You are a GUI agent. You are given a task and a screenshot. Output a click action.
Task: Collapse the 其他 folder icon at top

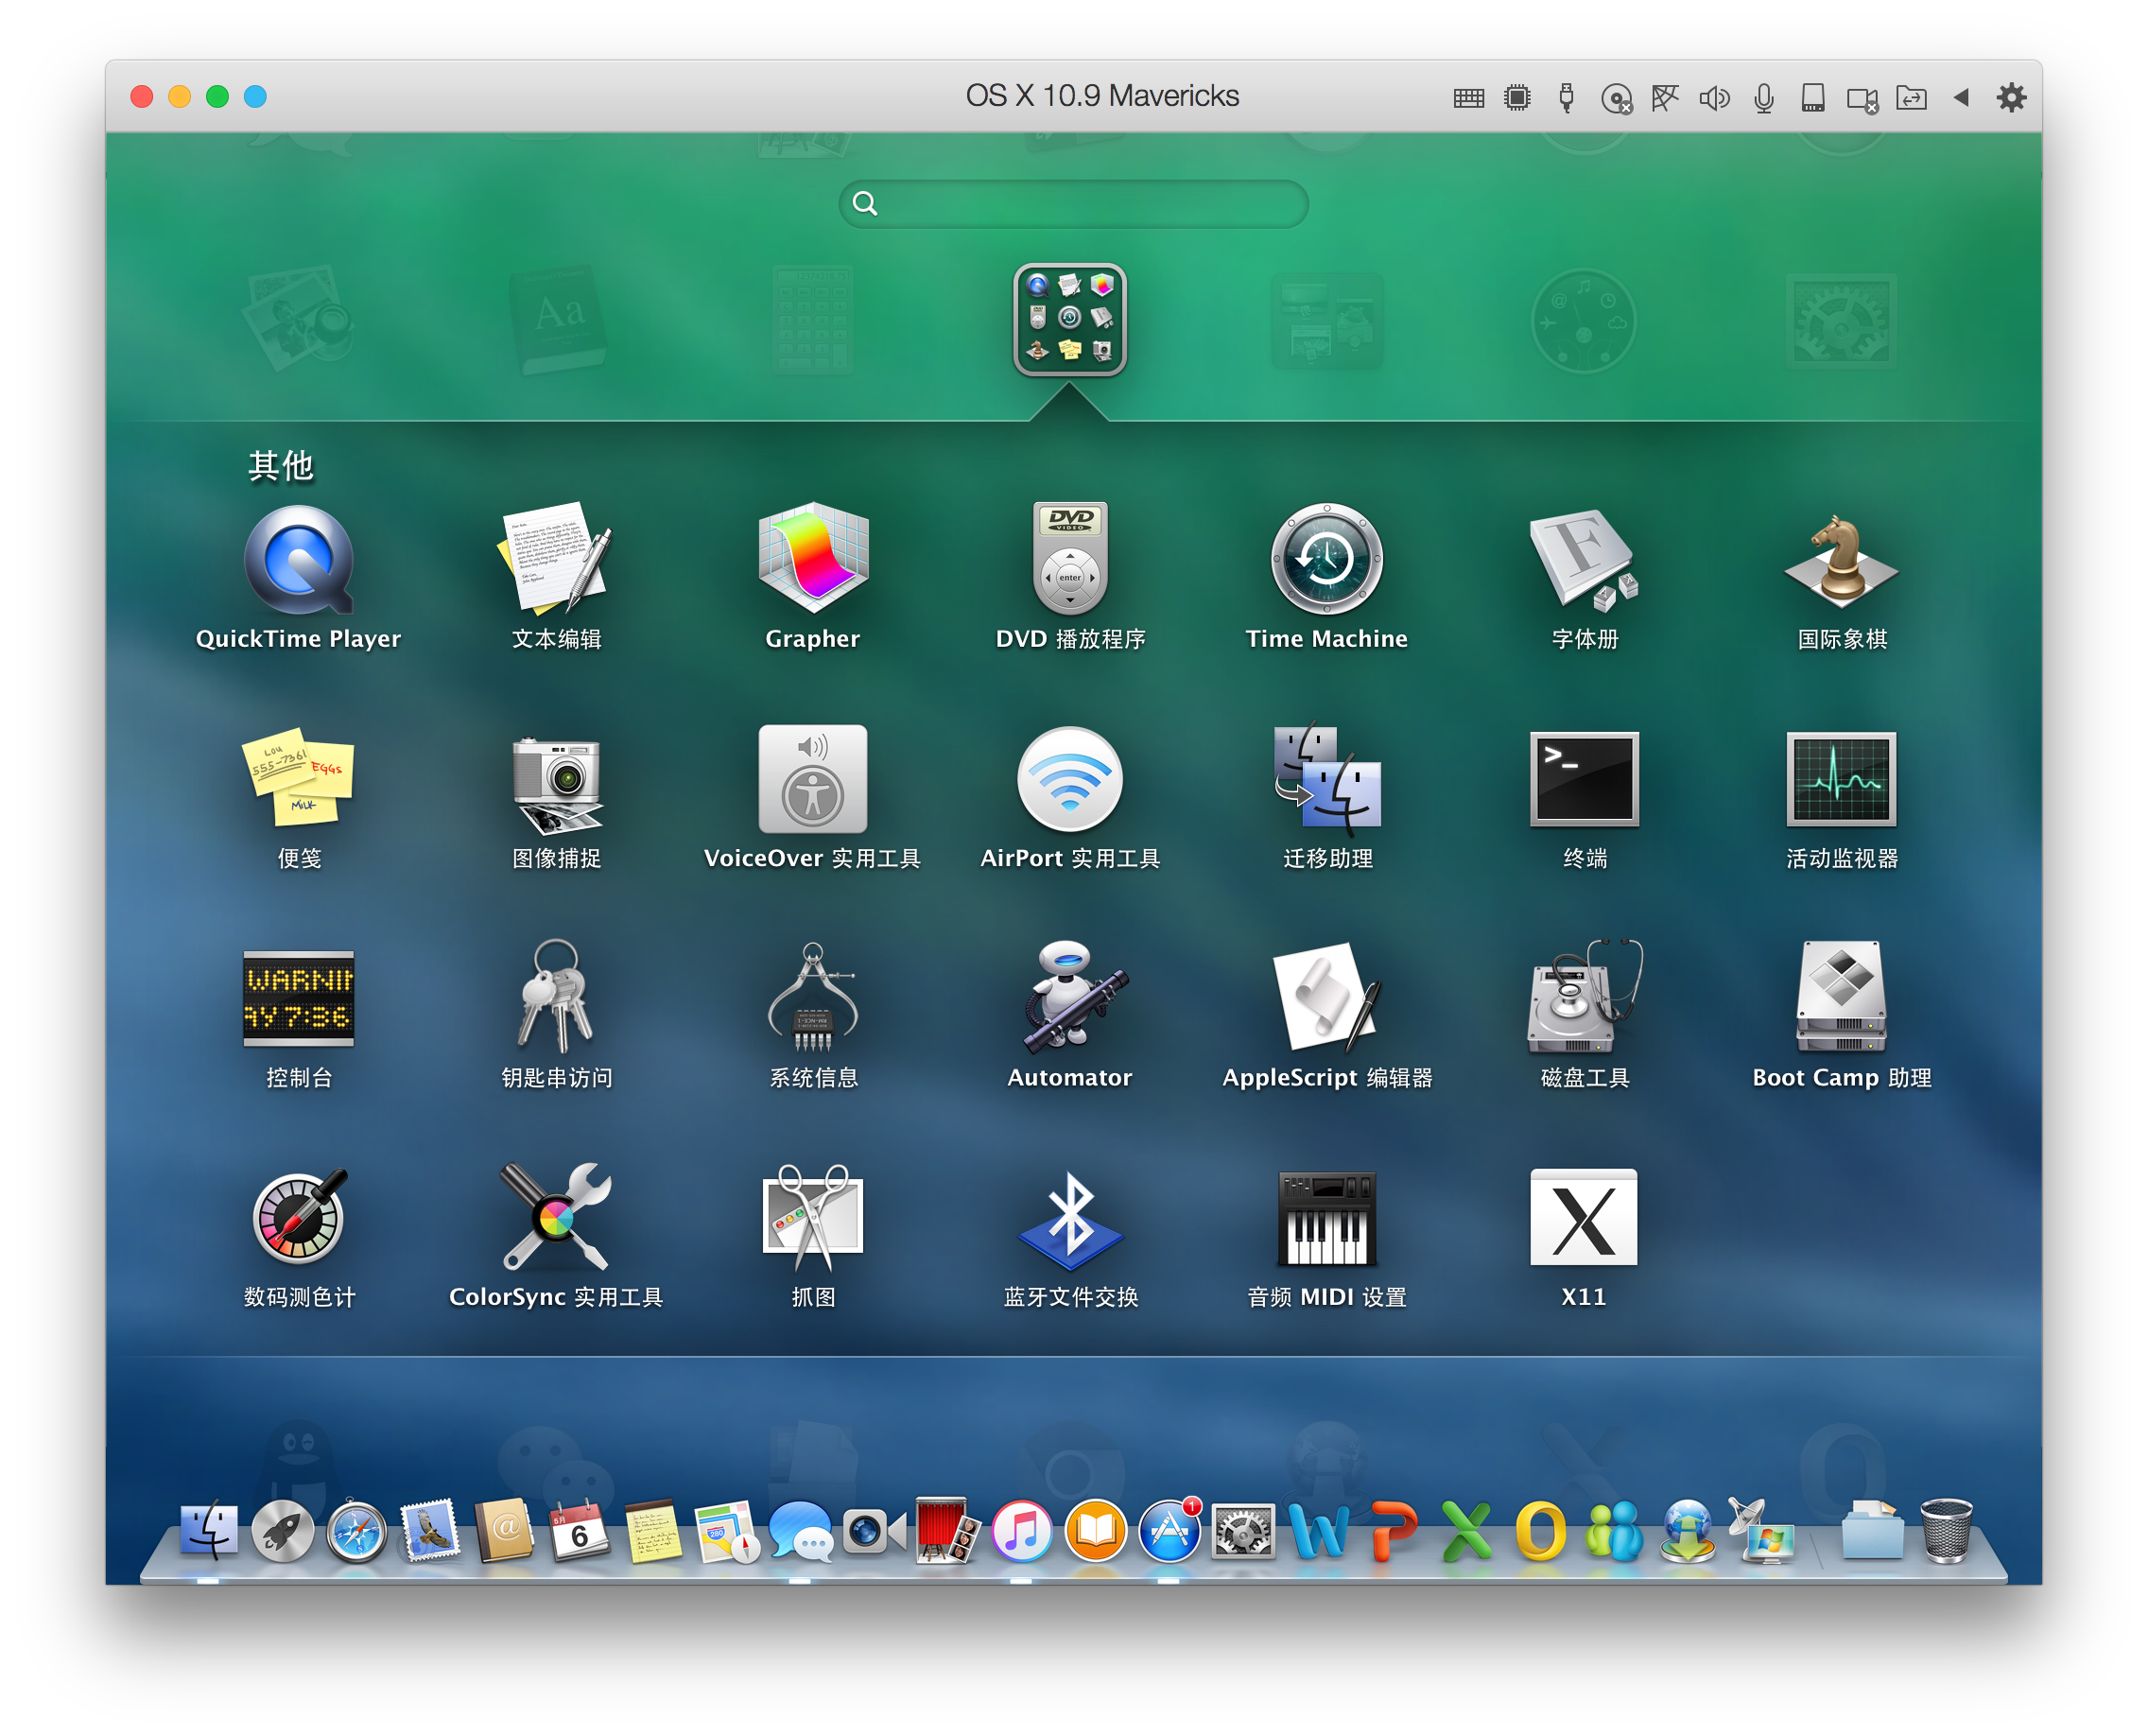pyautogui.click(x=1070, y=319)
